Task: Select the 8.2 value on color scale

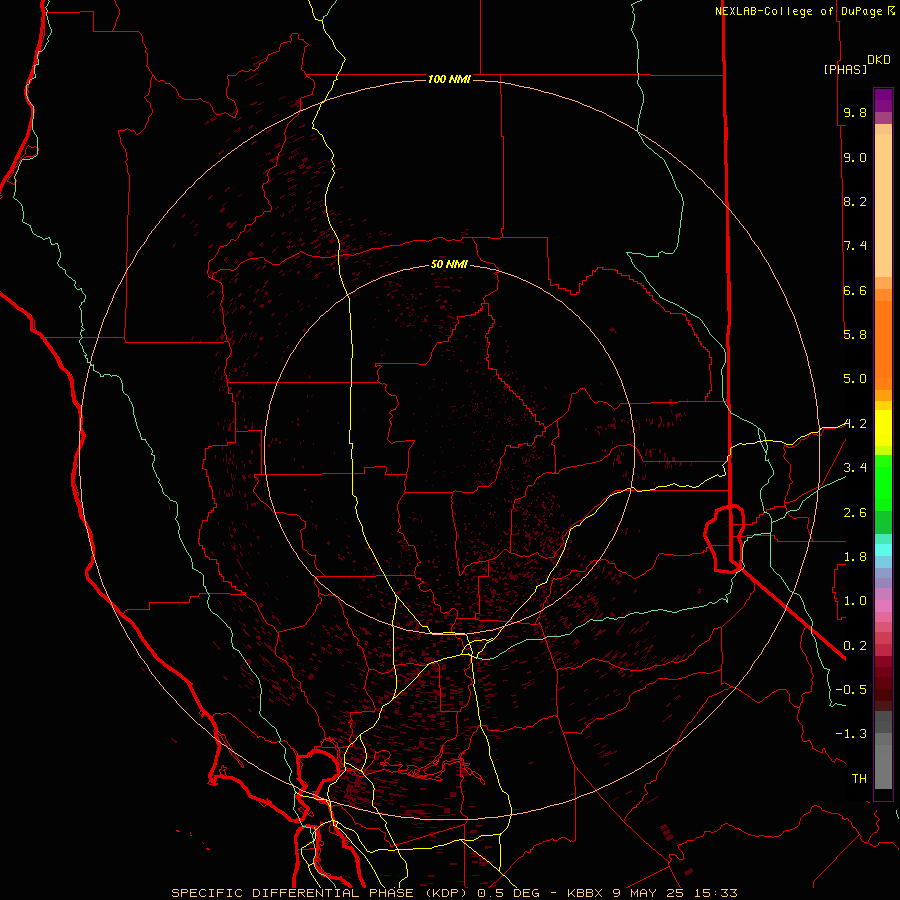Action: pyautogui.click(x=855, y=201)
